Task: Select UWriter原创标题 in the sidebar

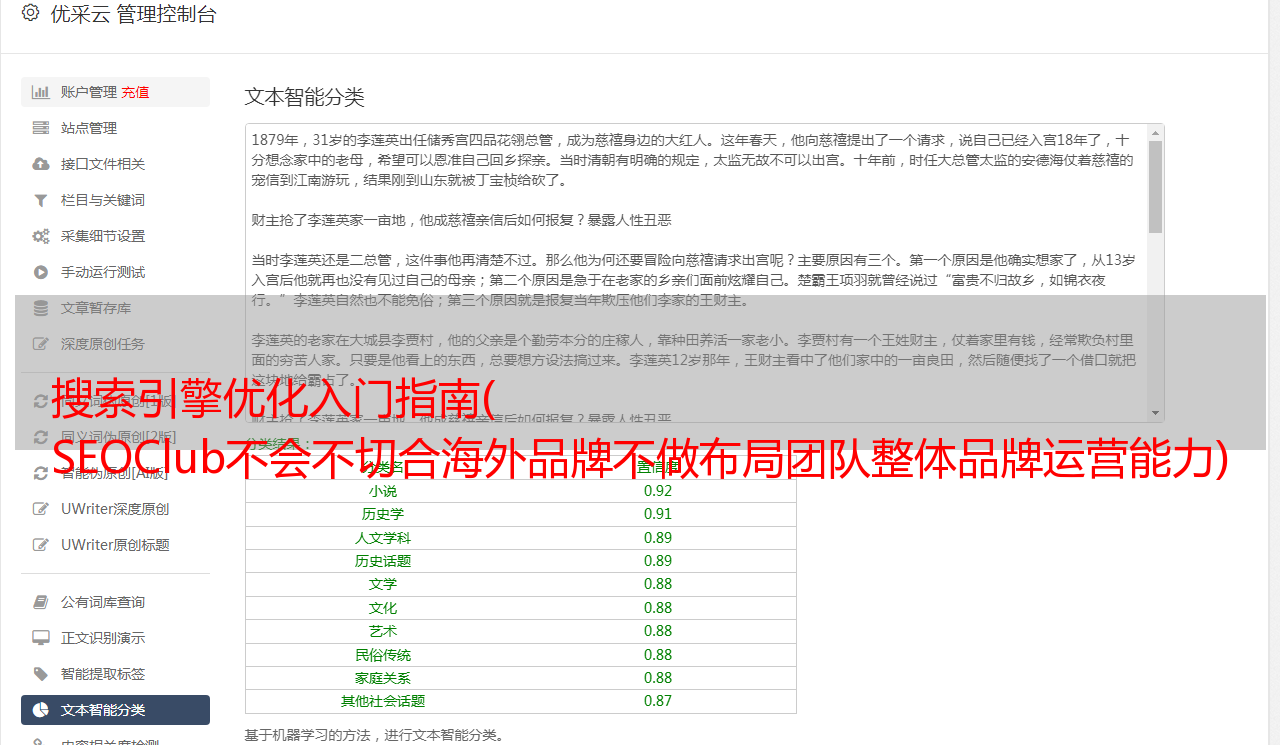Action: pyautogui.click(x=115, y=545)
